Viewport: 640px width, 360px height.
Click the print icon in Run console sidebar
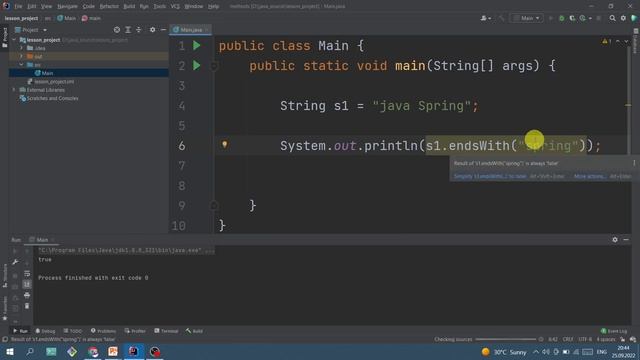click(27, 295)
